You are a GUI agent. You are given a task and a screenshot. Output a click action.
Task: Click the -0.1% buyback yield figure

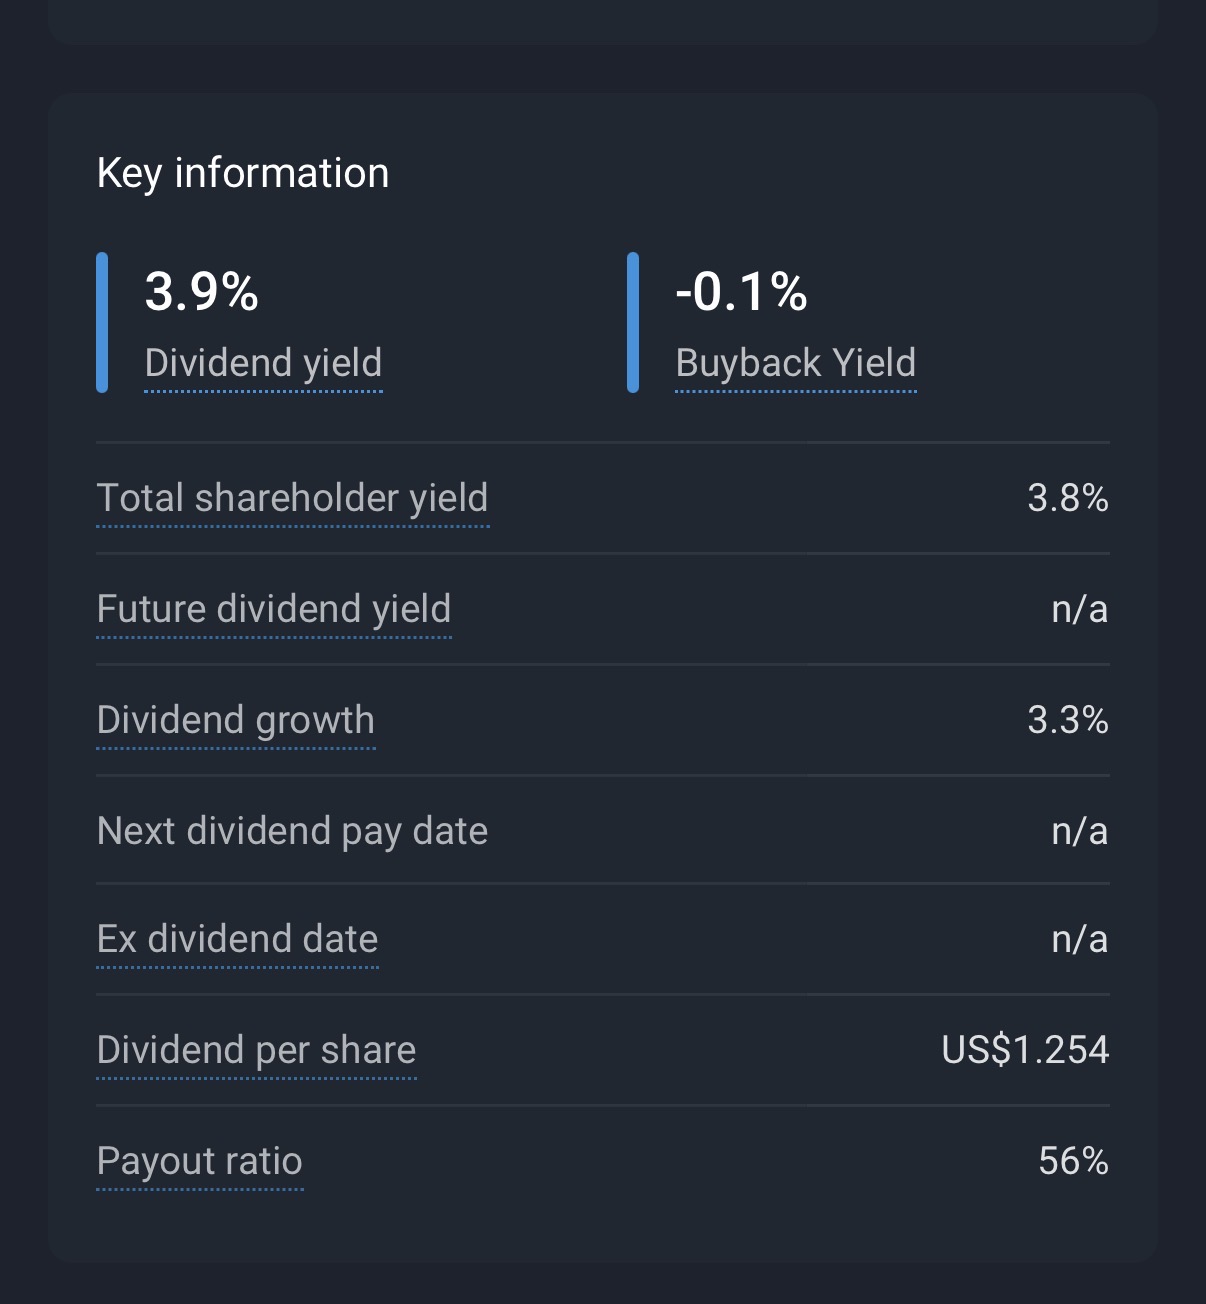point(741,292)
